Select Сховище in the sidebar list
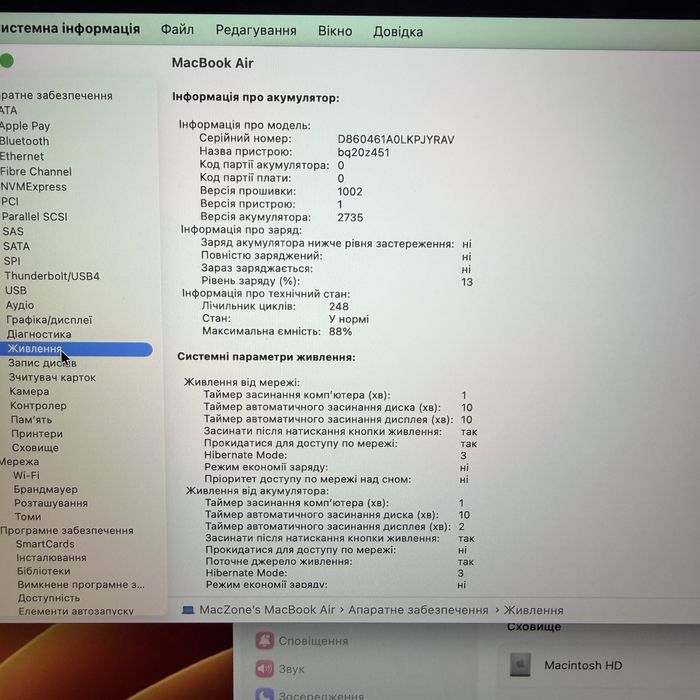Screen dimensions: 700x700 pyautogui.click(x=35, y=447)
